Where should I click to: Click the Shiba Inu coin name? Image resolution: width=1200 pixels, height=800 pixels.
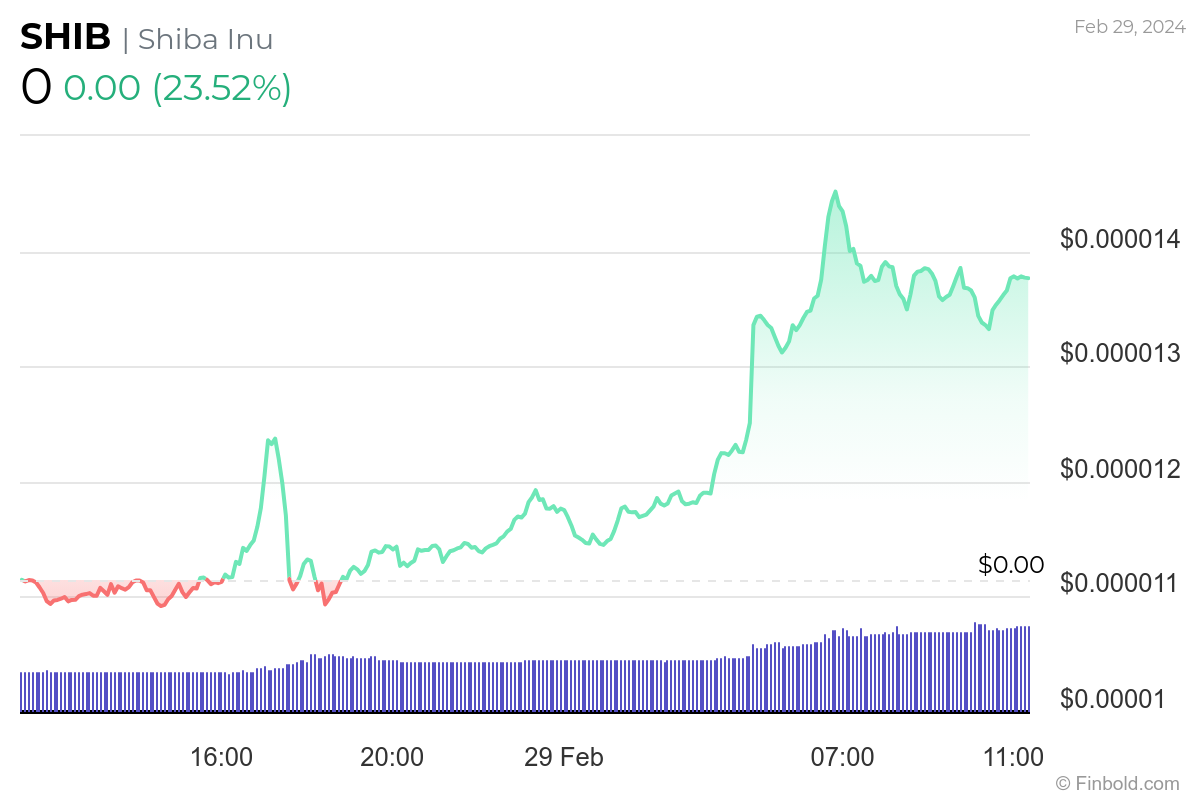205,39
